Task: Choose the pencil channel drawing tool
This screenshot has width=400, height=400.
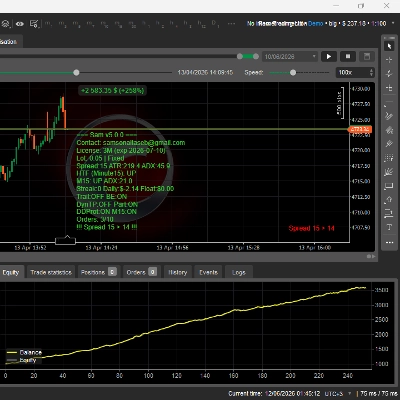Action: tap(389, 116)
